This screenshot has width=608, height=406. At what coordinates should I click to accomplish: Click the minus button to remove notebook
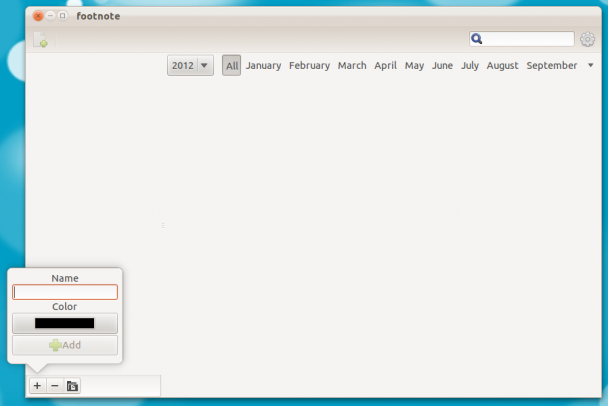(x=55, y=386)
